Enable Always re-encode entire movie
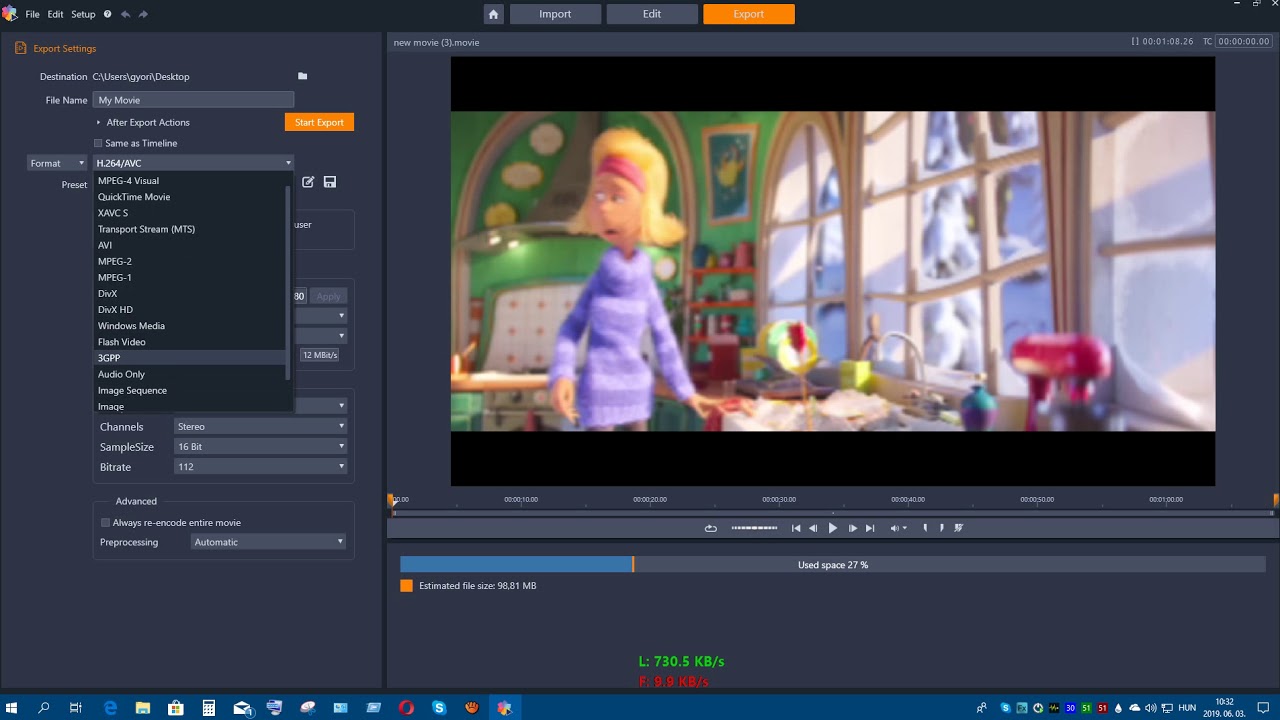 coord(105,522)
